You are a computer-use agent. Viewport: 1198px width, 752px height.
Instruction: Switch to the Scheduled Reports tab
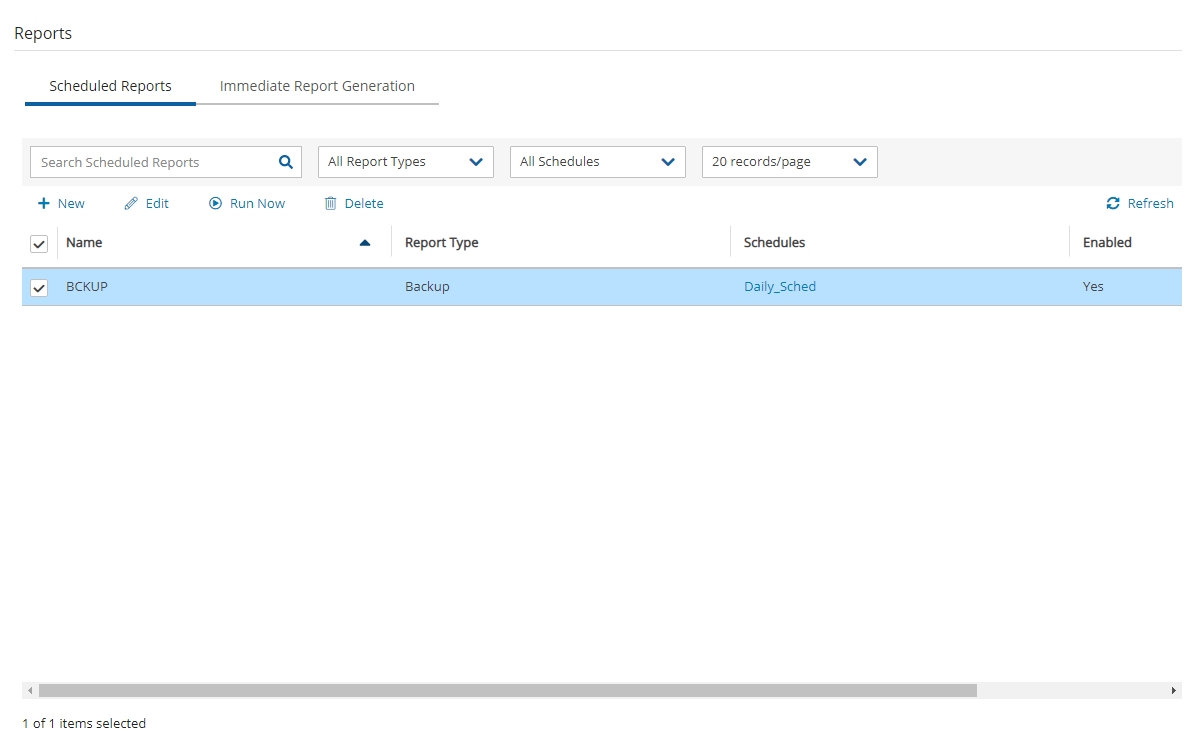coord(110,86)
